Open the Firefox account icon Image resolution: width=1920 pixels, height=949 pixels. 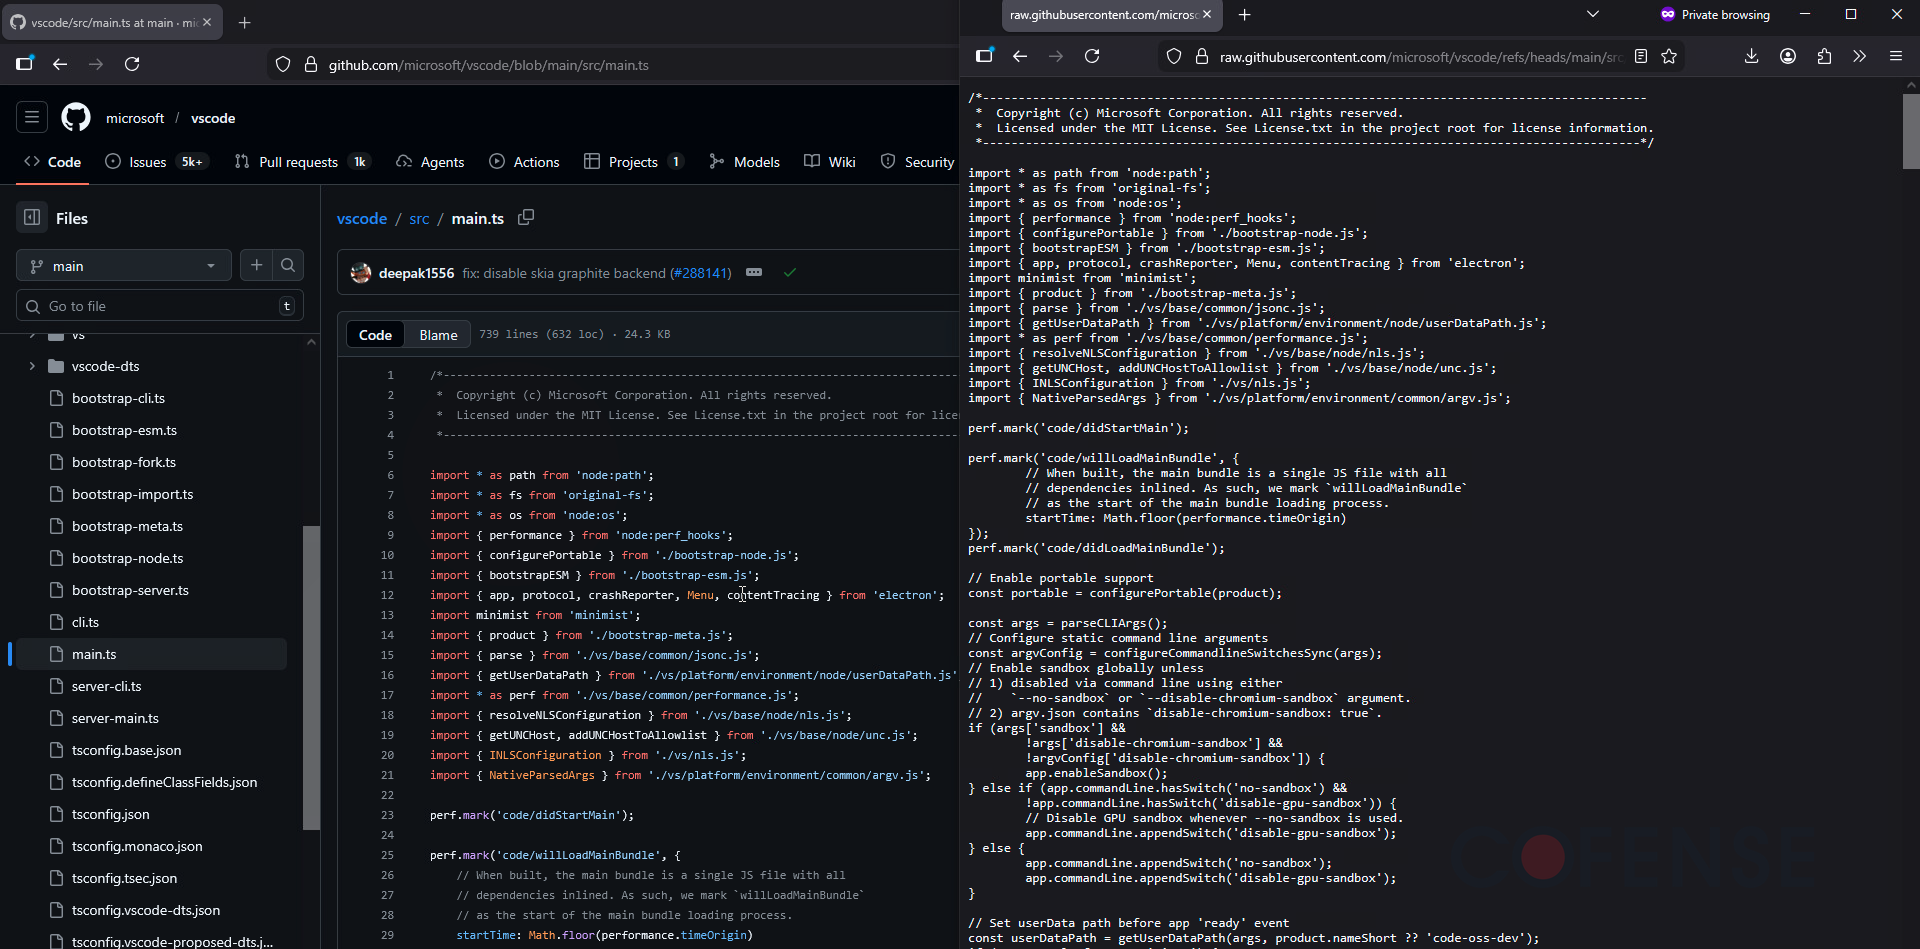pyautogui.click(x=1788, y=57)
